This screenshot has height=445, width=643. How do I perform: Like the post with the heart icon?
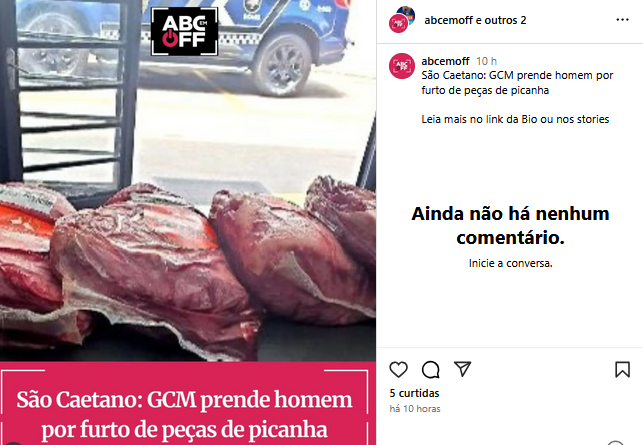click(x=398, y=370)
